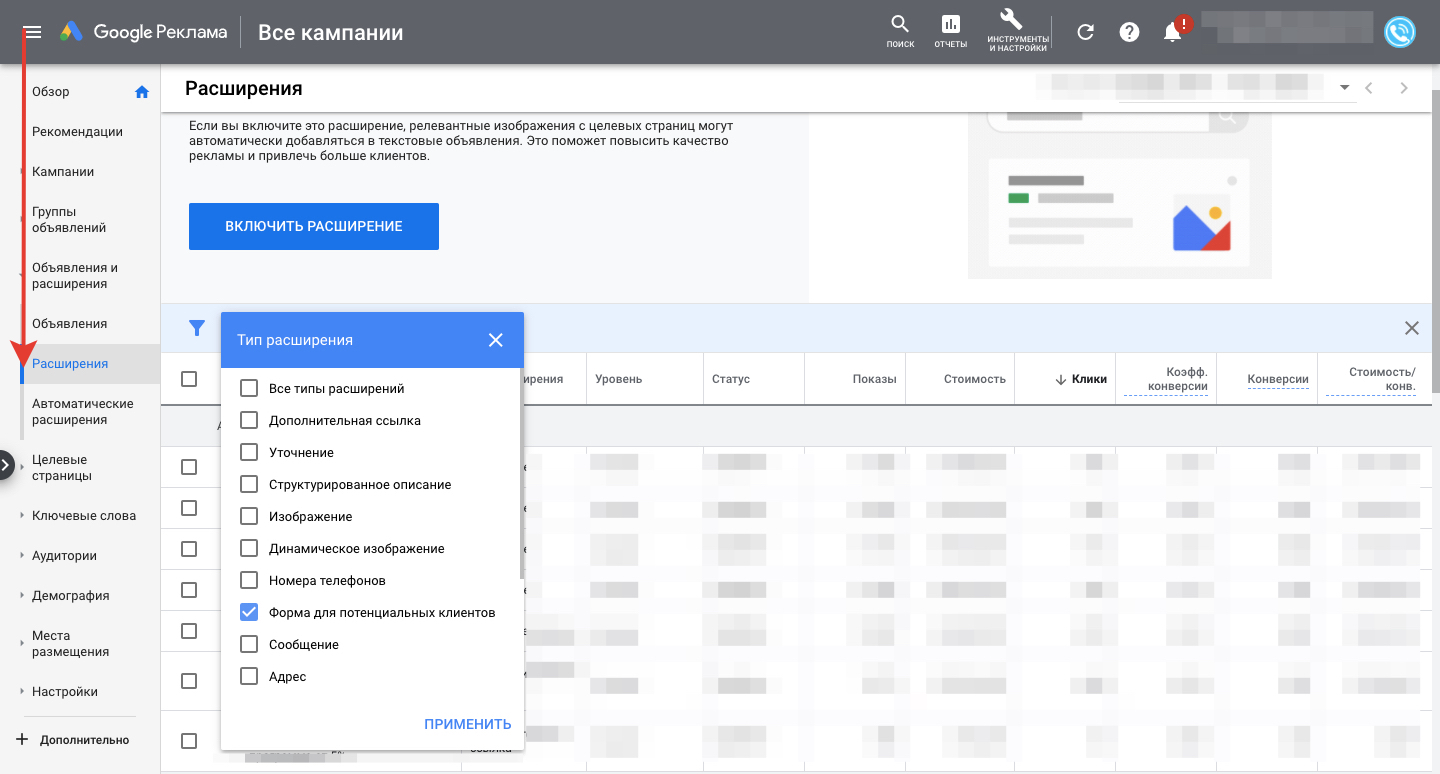Screen dimensions: 1440x774
Task: Expand Ключевые слова section
Action: 22,516
